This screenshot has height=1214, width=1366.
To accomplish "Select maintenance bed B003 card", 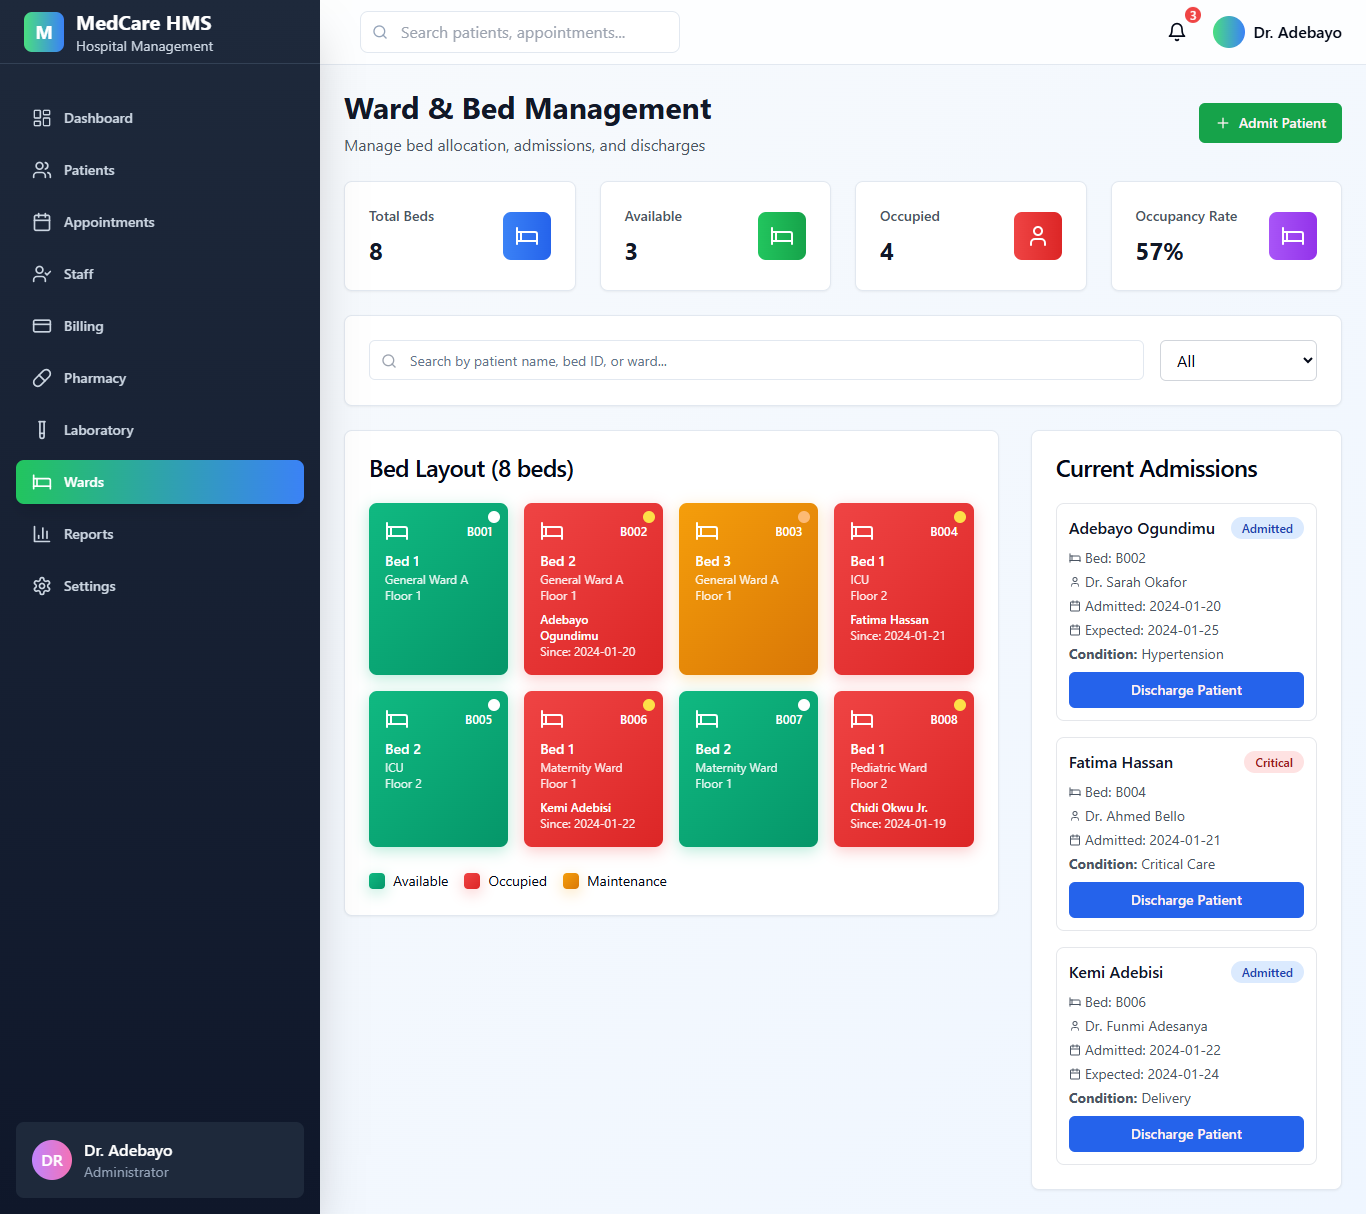I will [x=748, y=589].
